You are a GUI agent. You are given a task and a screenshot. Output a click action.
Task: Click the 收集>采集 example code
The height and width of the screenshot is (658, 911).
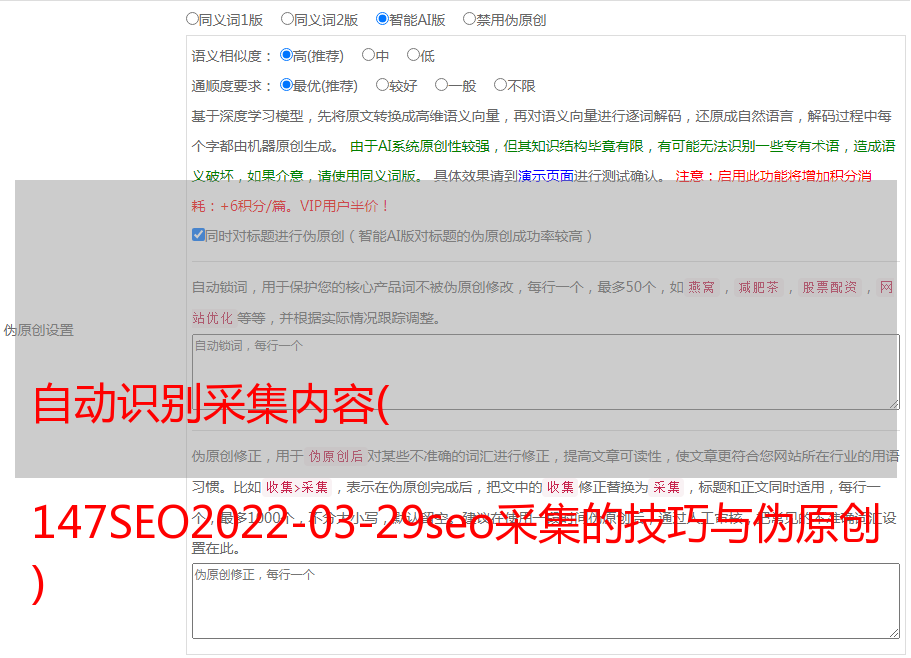coord(297,487)
